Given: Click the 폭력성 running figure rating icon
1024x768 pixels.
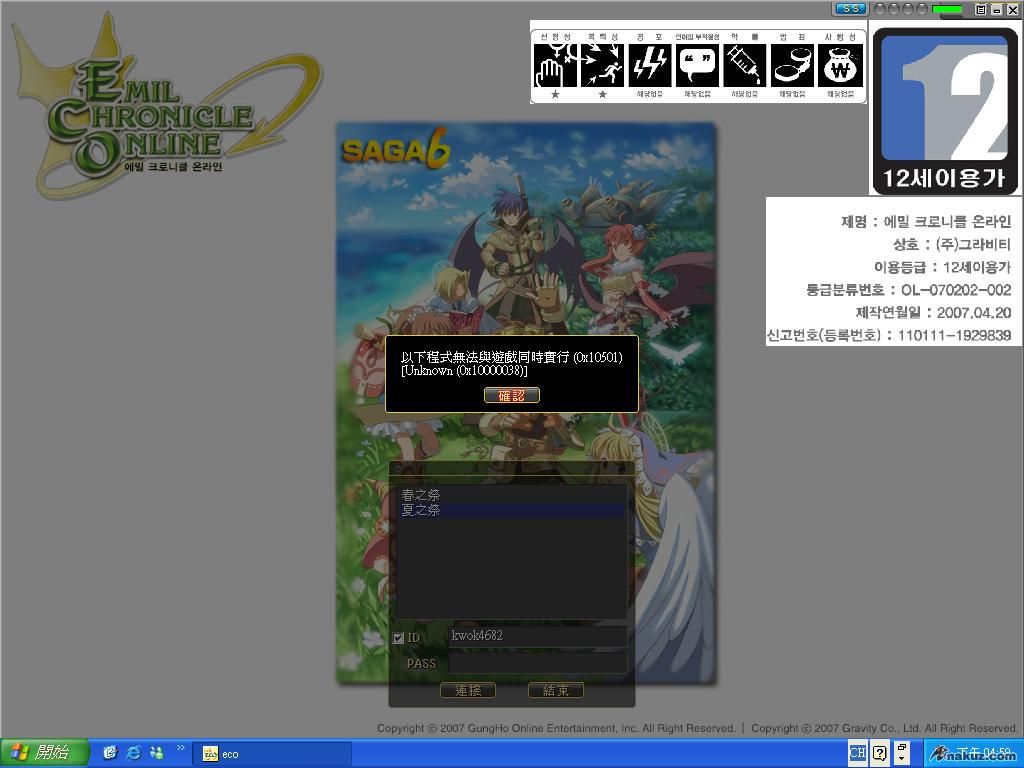Looking at the screenshot, I should 603,65.
